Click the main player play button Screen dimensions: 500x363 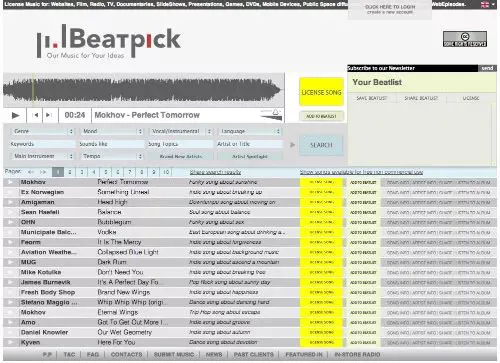coord(15,115)
